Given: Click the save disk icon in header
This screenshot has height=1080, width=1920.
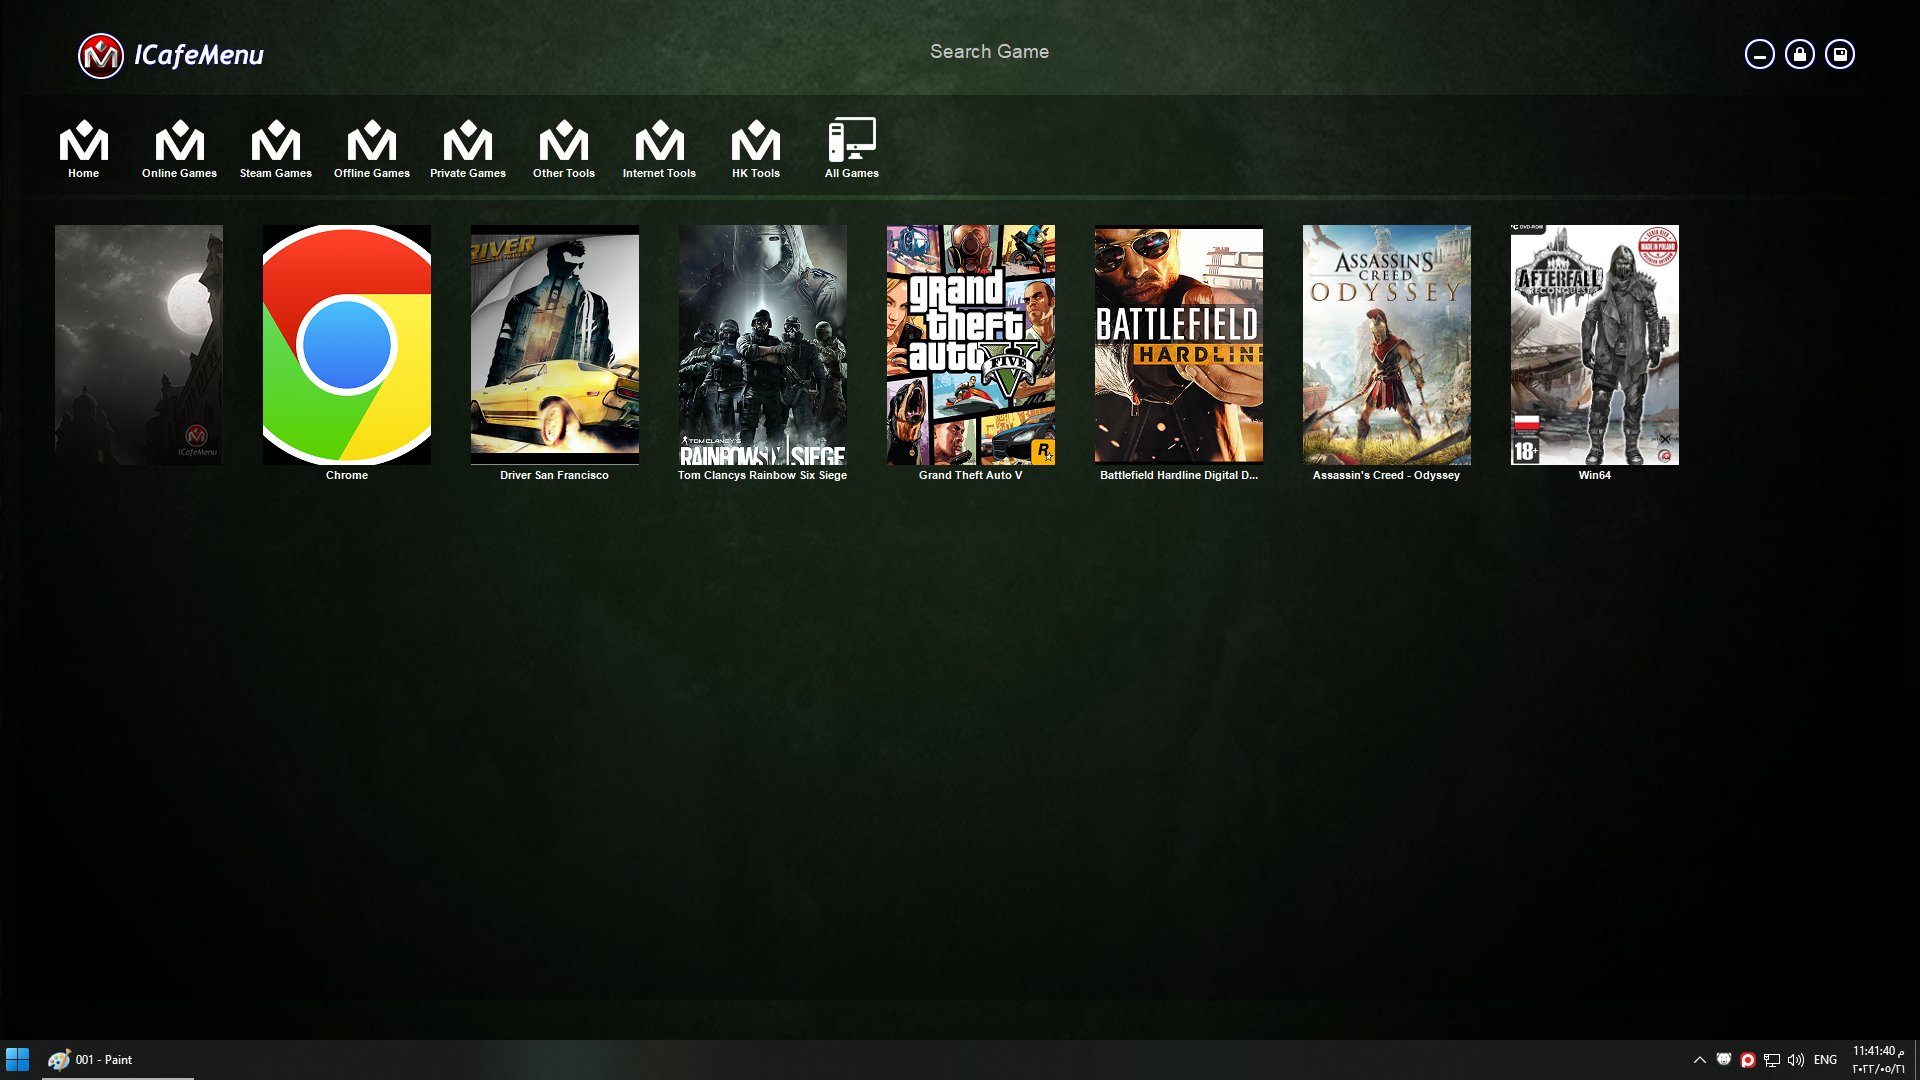Looking at the screenshot, I should coord(1839,54).
